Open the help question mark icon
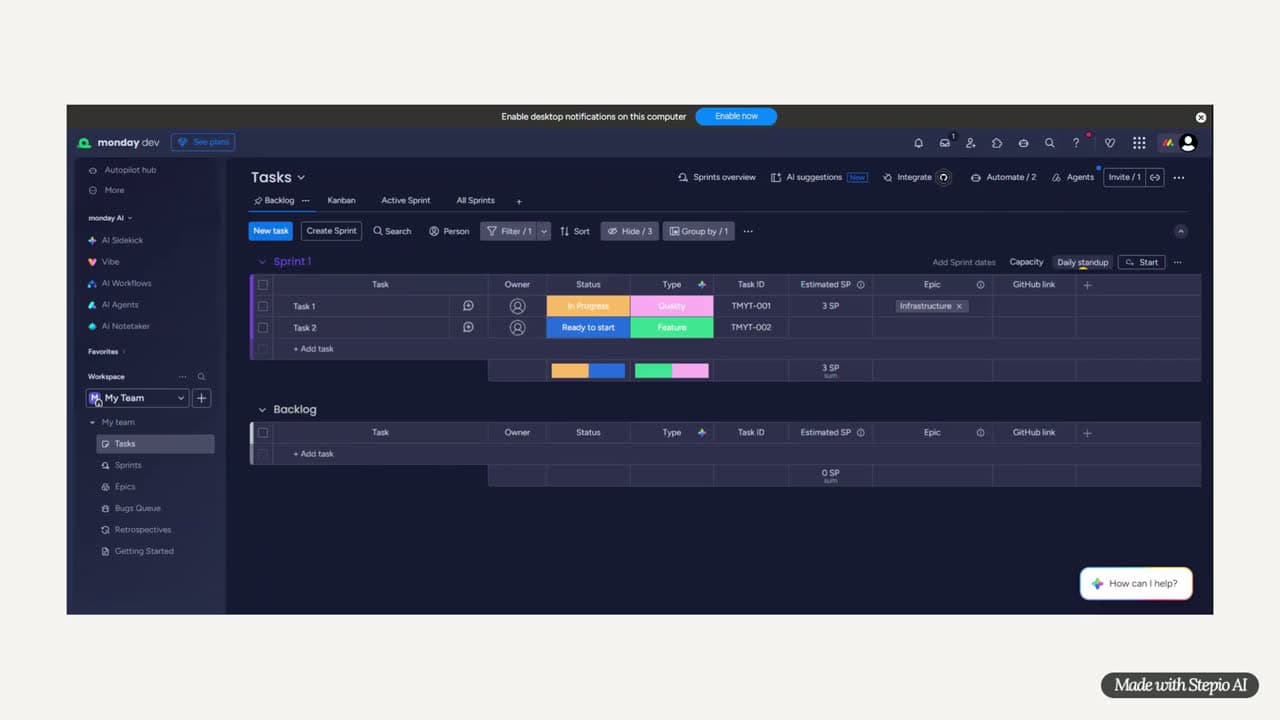 point(1076,143)
